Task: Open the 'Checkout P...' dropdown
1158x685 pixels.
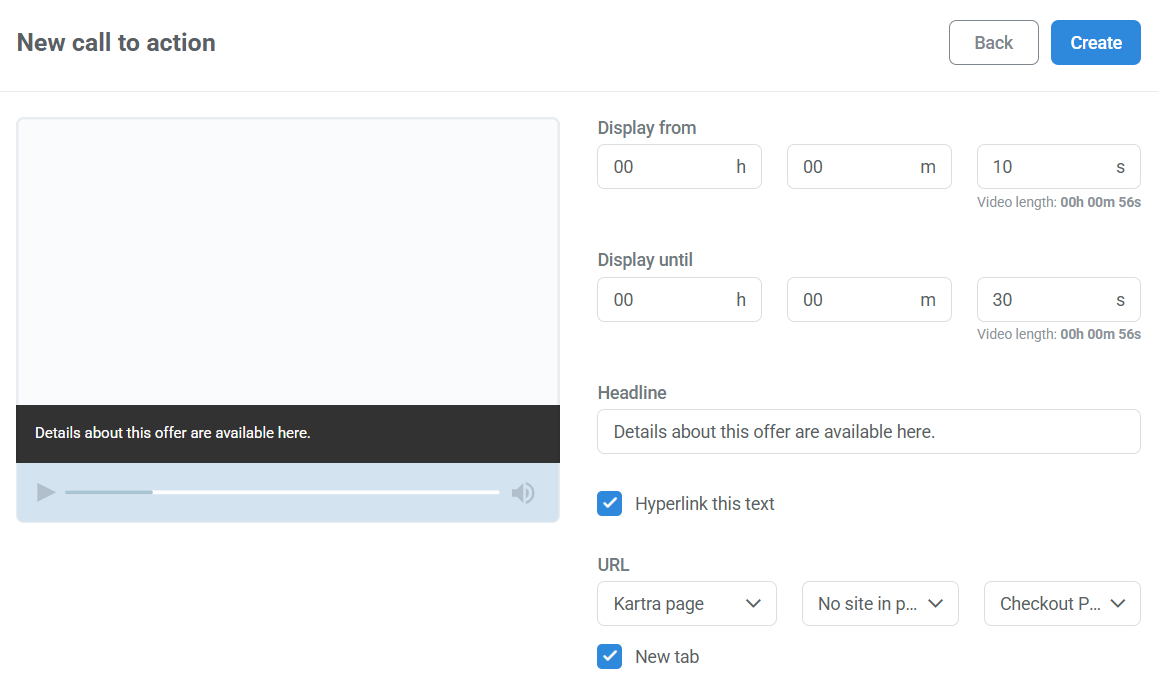Action: click(x=1062, y=603)
